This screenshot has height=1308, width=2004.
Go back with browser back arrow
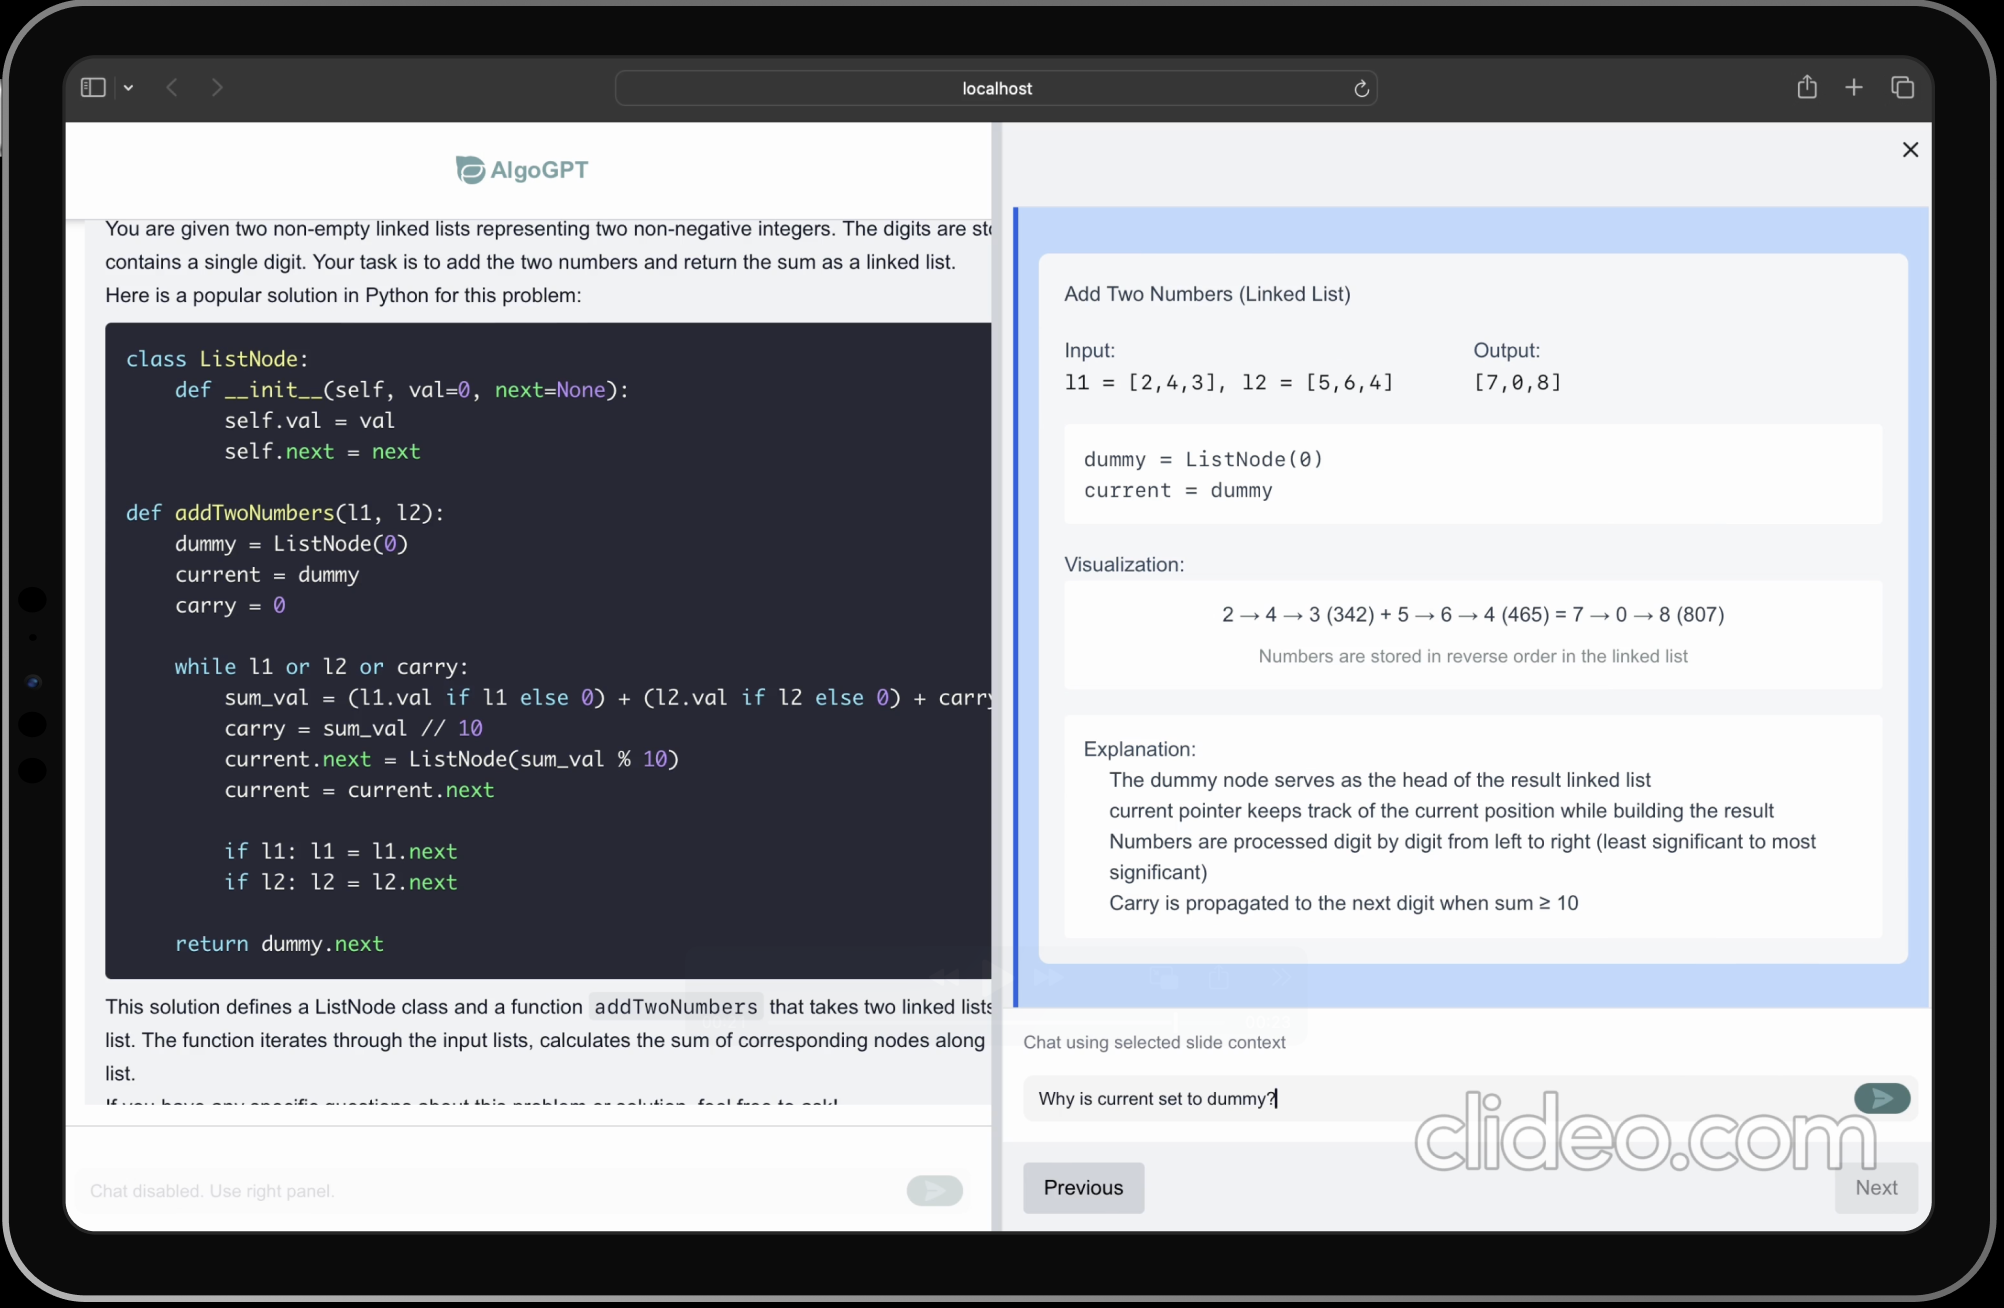coord(172,88)
